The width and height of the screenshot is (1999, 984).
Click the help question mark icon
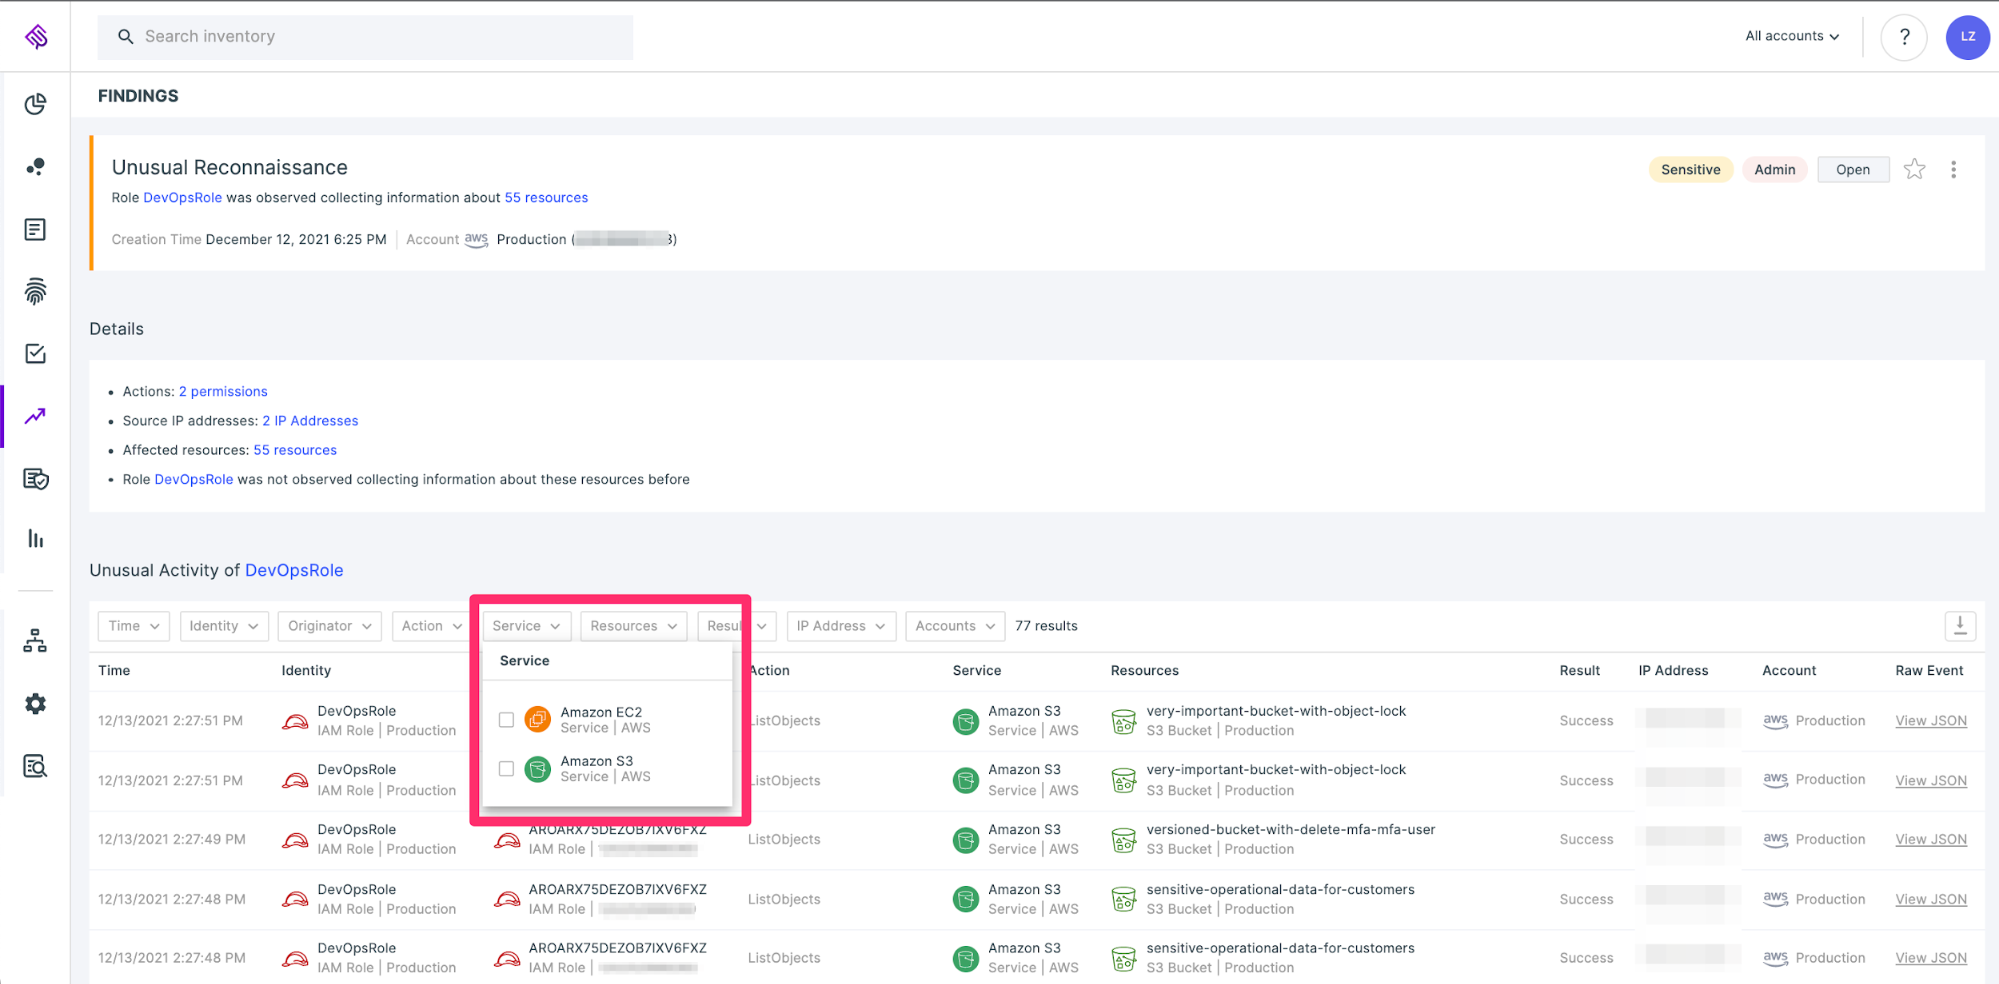click(1904, 37)
